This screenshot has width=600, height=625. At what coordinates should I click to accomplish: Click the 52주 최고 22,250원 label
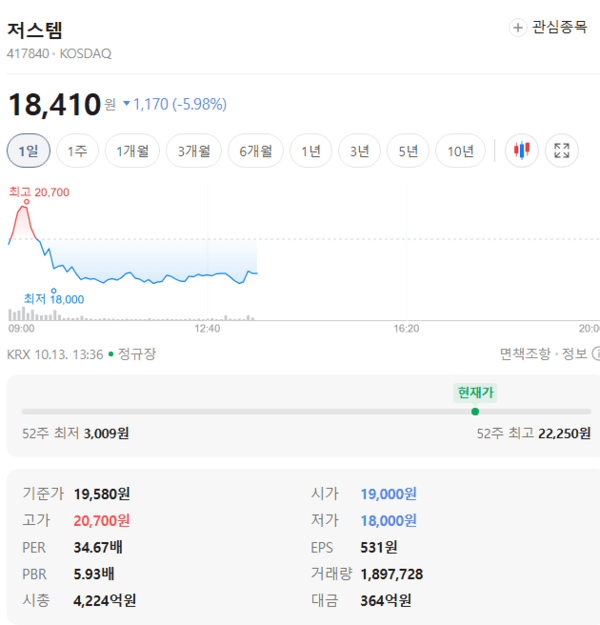(x=533, y=433)
